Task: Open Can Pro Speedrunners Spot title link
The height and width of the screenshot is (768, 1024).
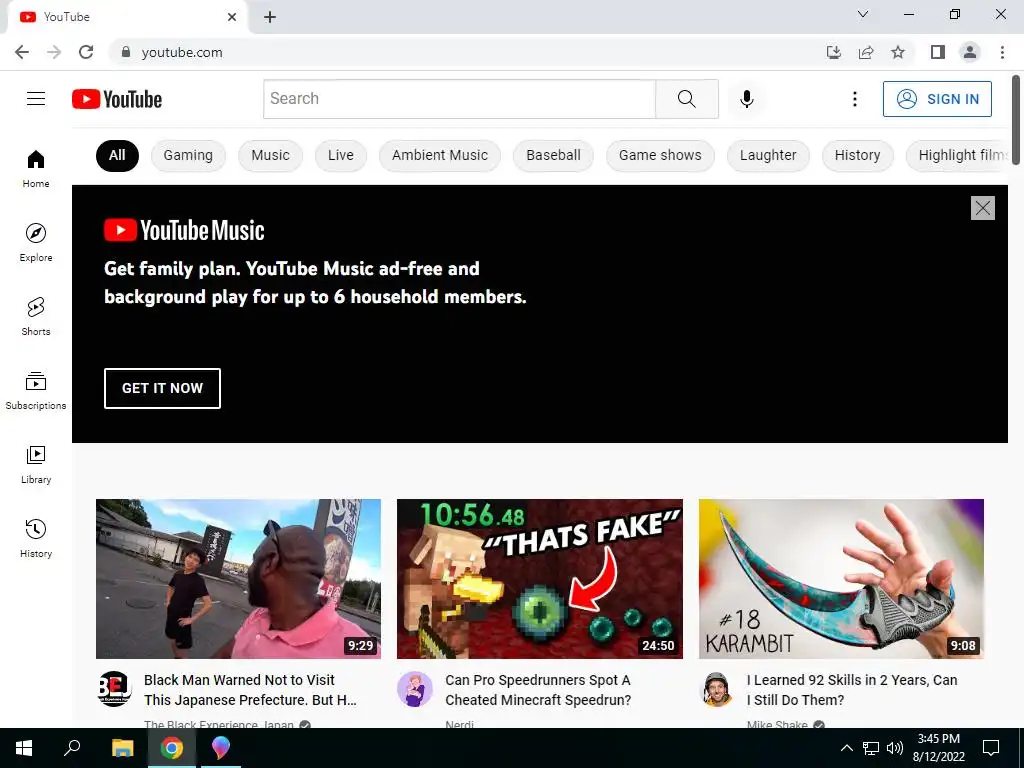Action: pos(538,690)
